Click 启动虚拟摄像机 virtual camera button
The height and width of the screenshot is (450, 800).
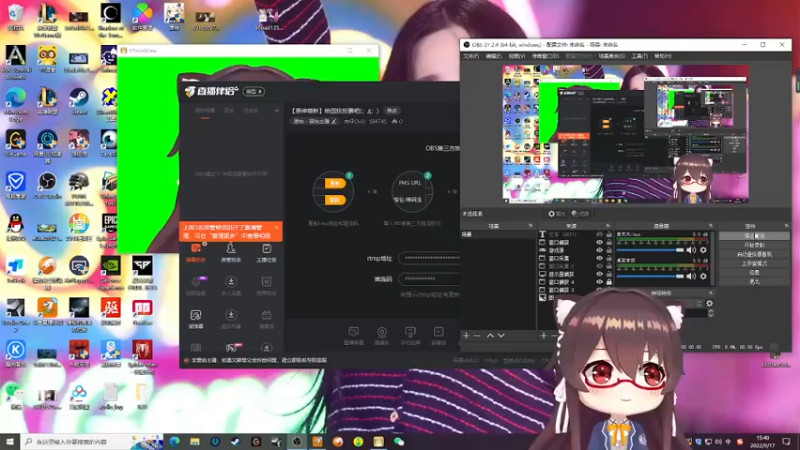(x=754, y=254)
